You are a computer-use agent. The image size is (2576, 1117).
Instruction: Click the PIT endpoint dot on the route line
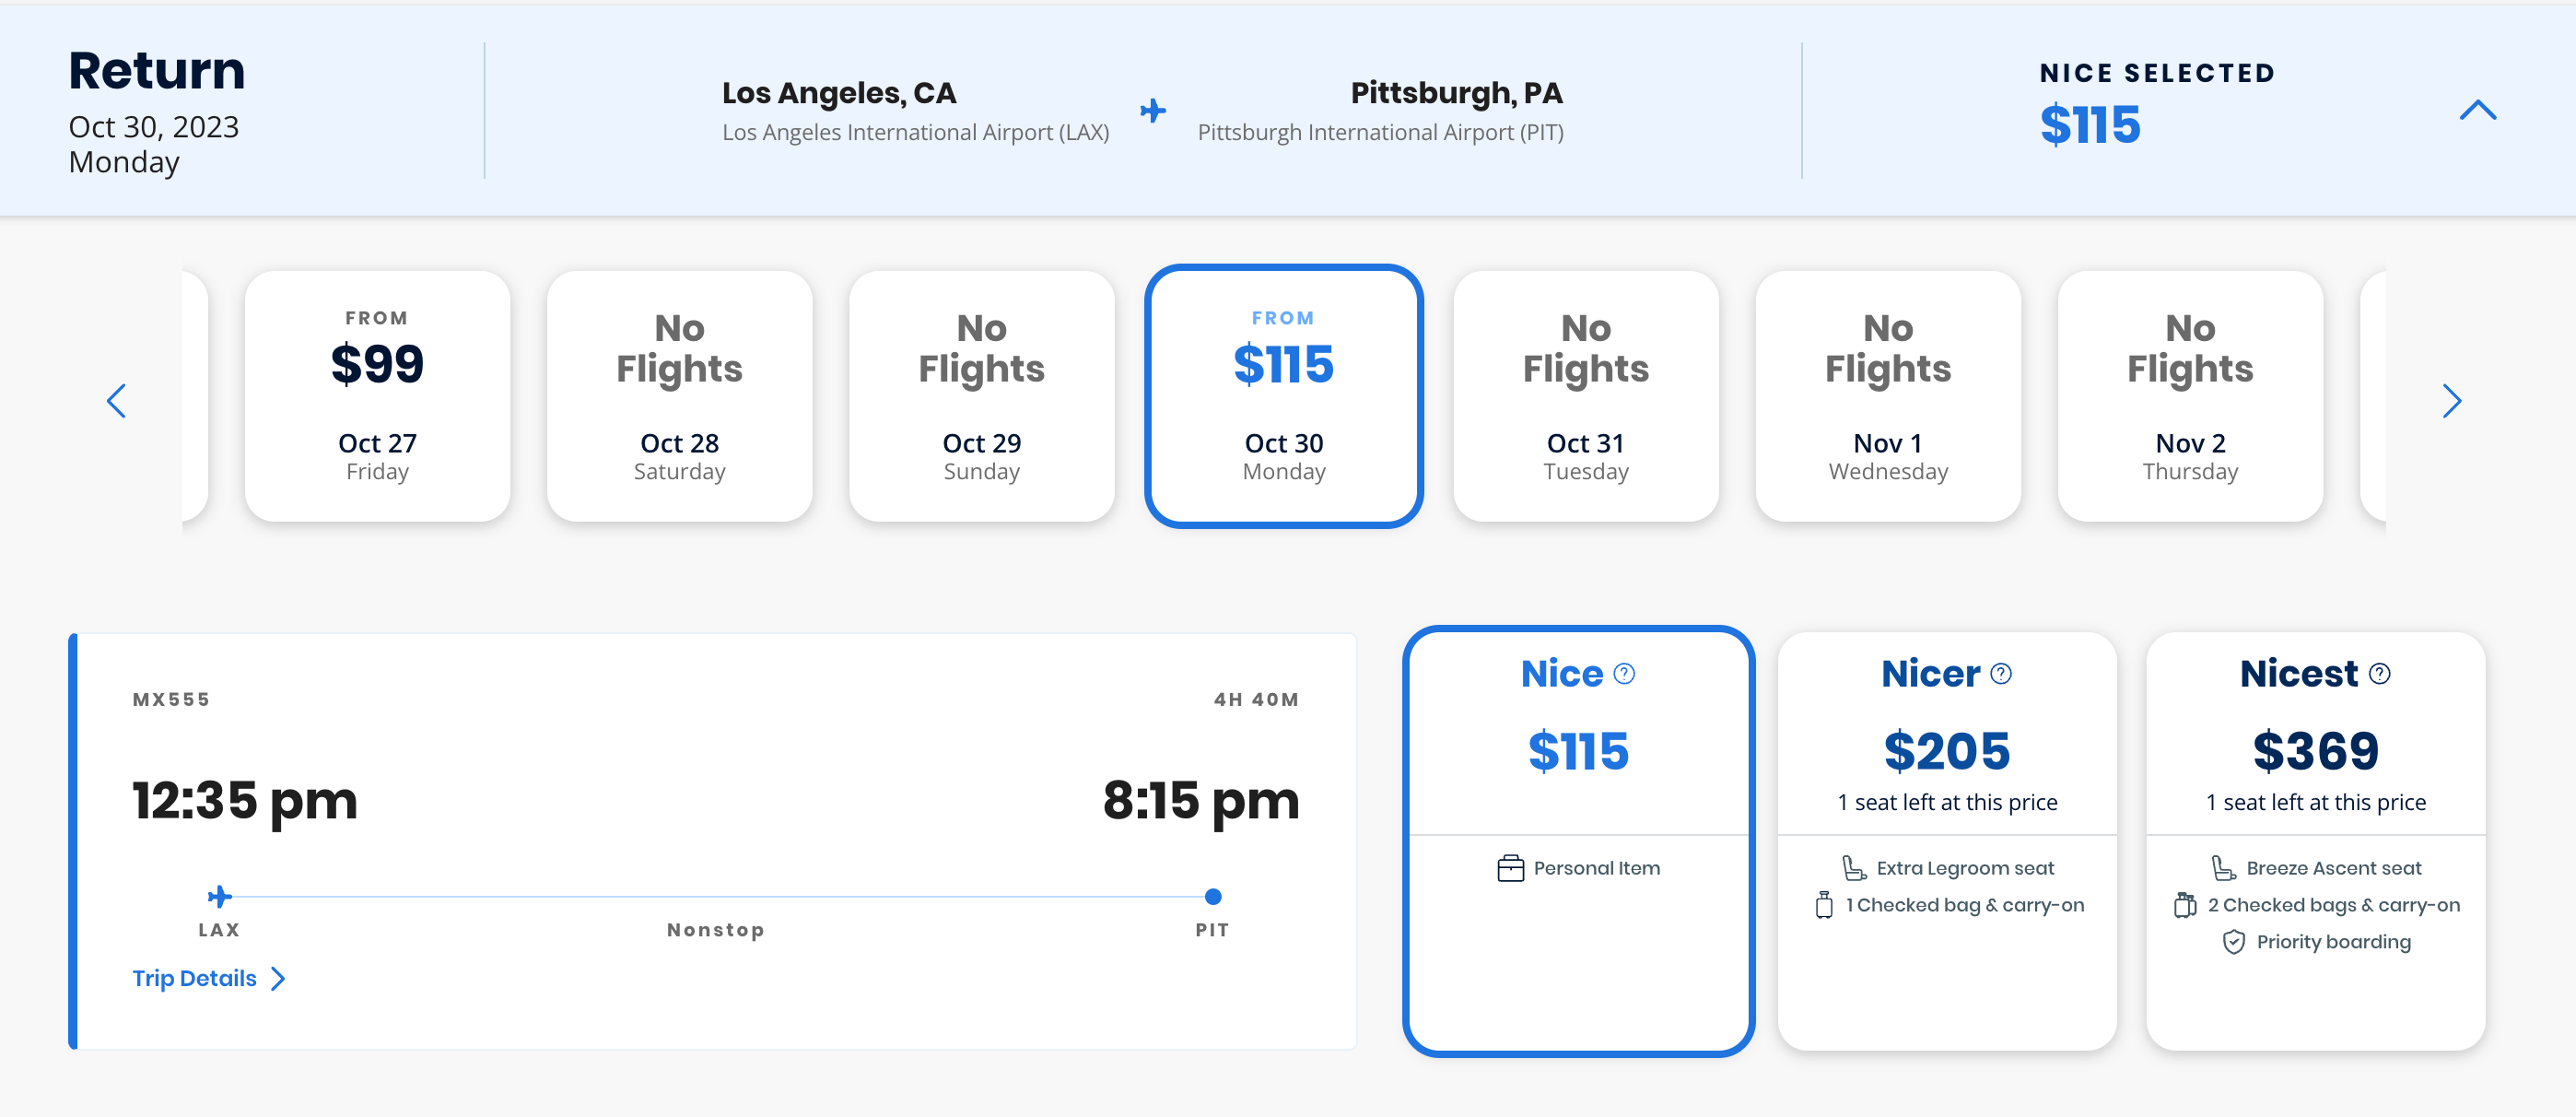point(1212,896)
